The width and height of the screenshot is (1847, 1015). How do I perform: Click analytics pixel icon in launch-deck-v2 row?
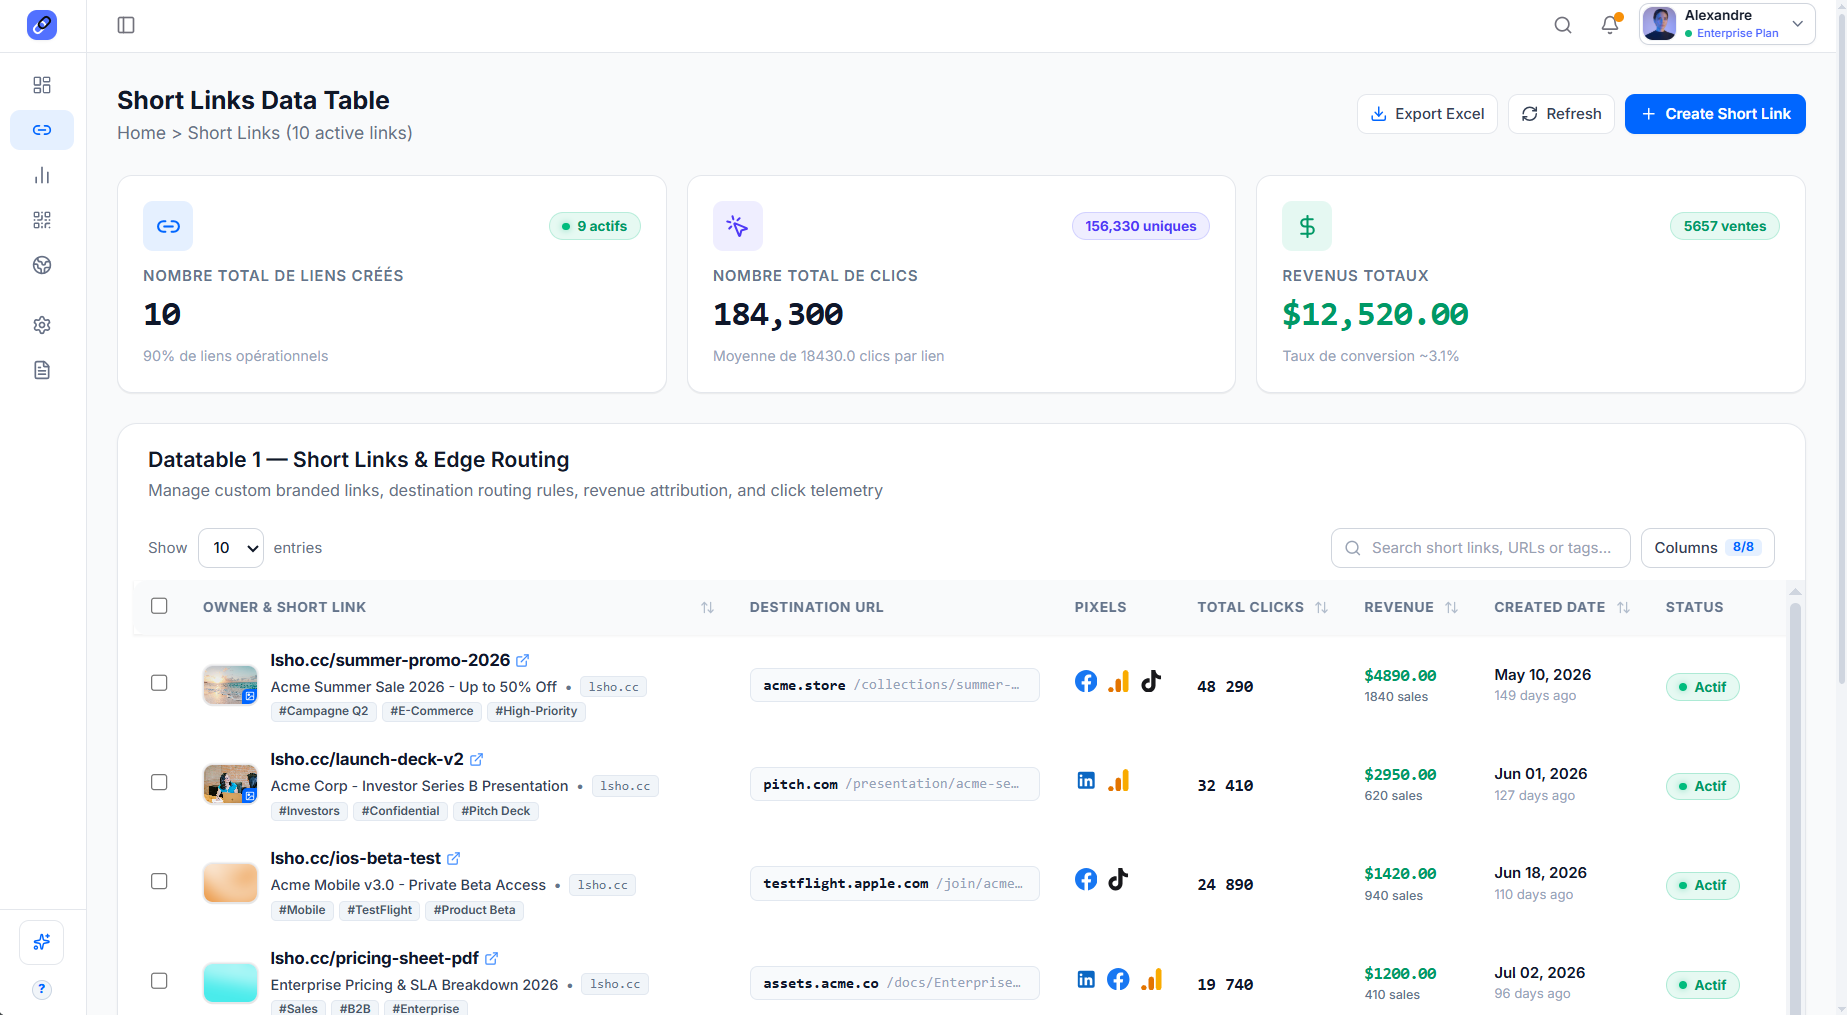pos(1118,780)
